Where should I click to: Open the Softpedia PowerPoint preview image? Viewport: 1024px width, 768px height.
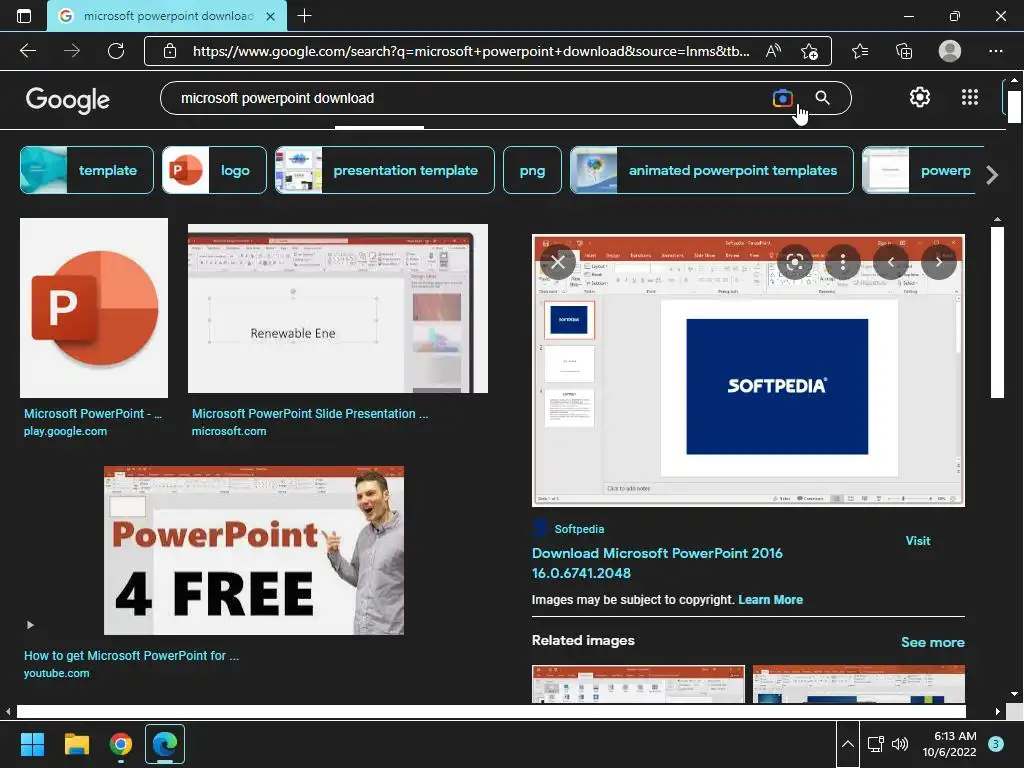point(748,370)
